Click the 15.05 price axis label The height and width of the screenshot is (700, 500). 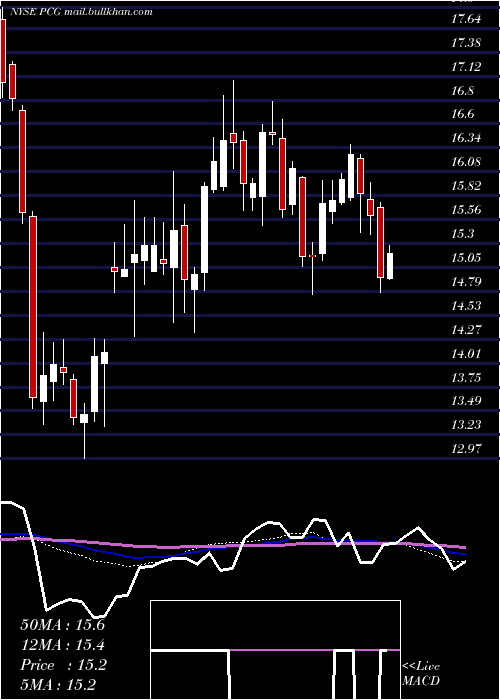(x=466, y=258)
